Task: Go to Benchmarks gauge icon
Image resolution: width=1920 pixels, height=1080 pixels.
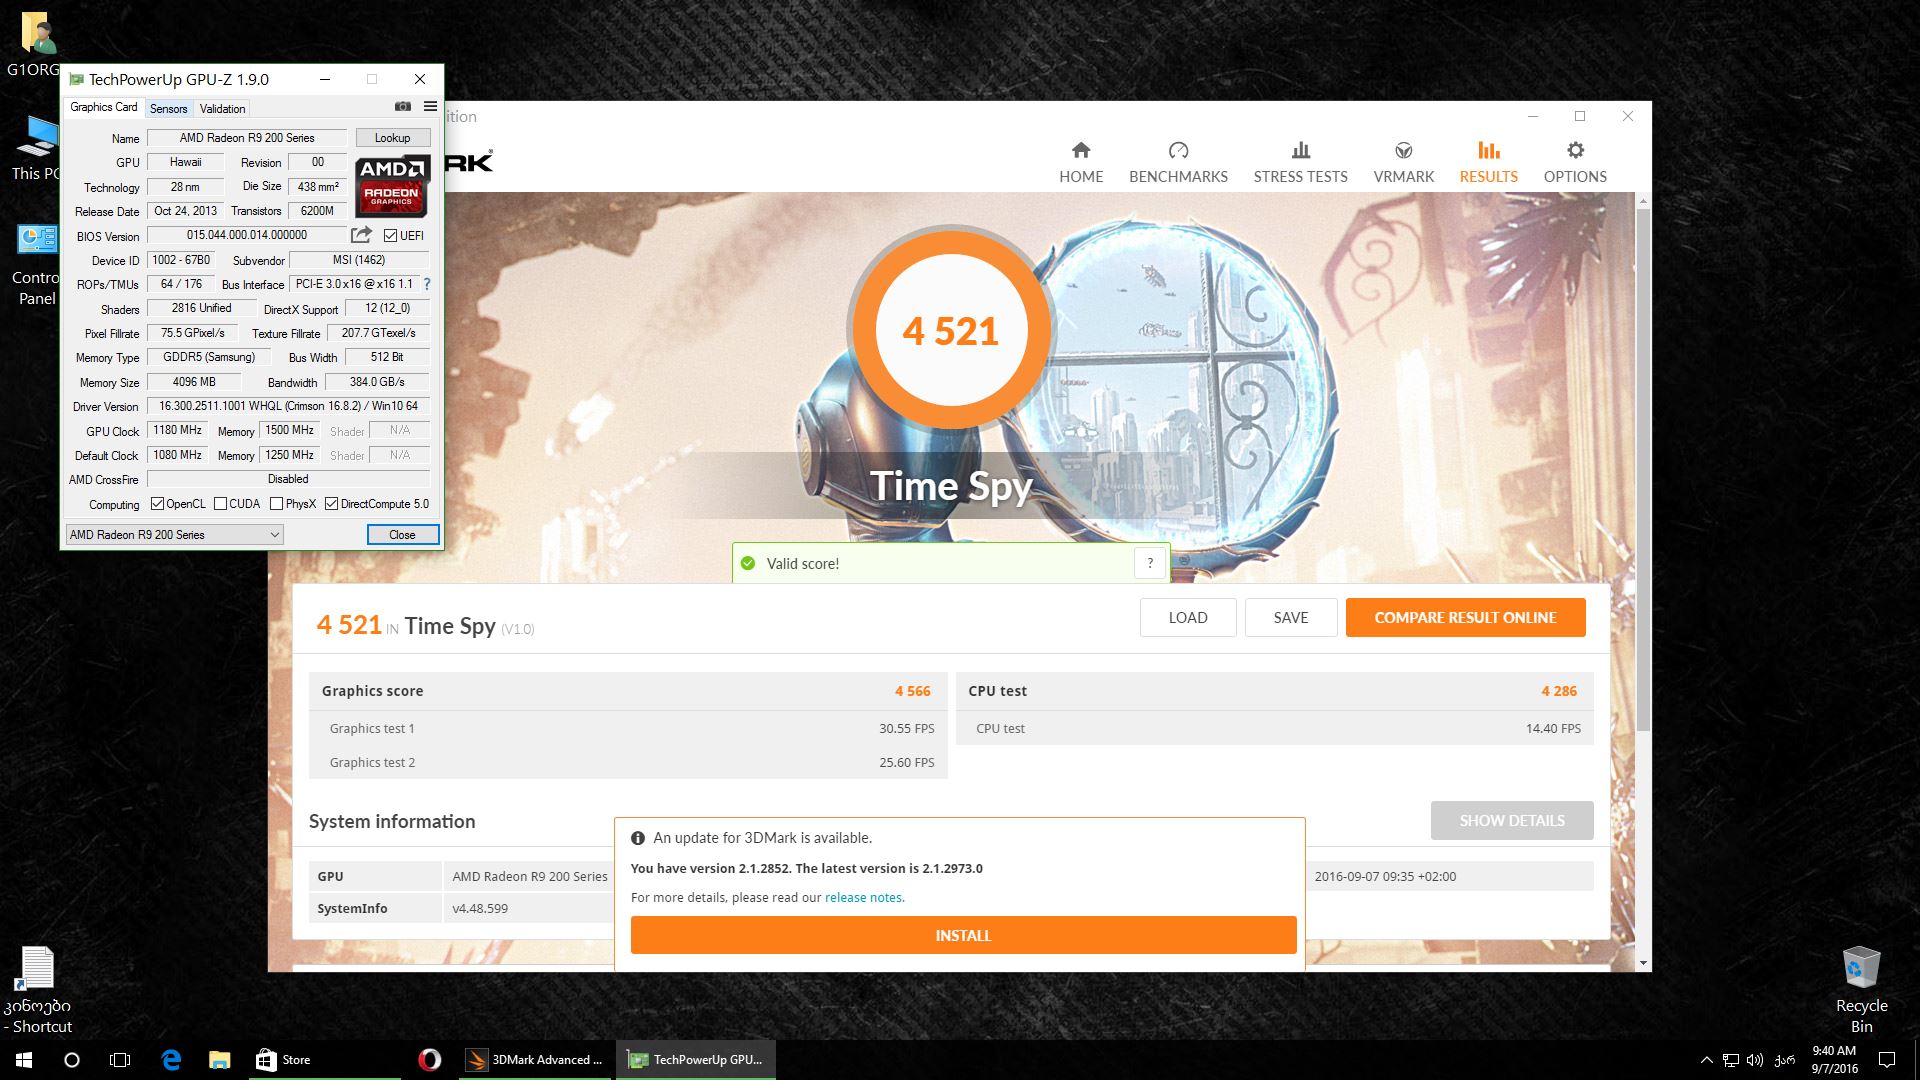Action: [x=1178, y=151]
